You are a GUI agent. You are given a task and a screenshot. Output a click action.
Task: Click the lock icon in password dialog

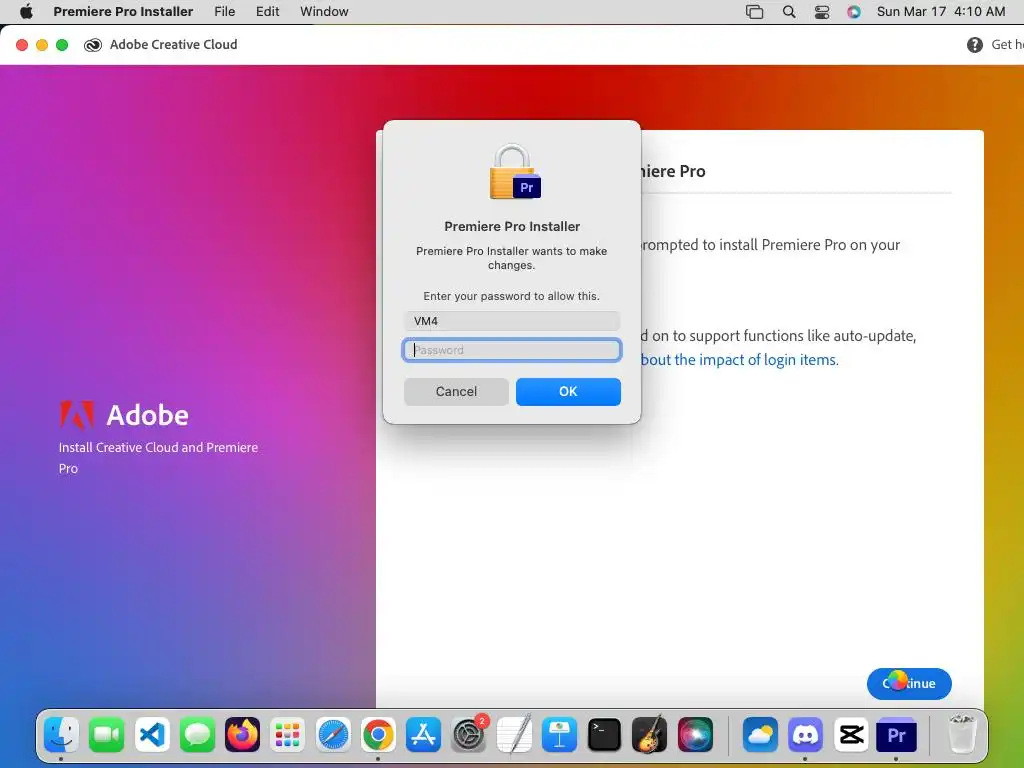[x=515, y=172]
